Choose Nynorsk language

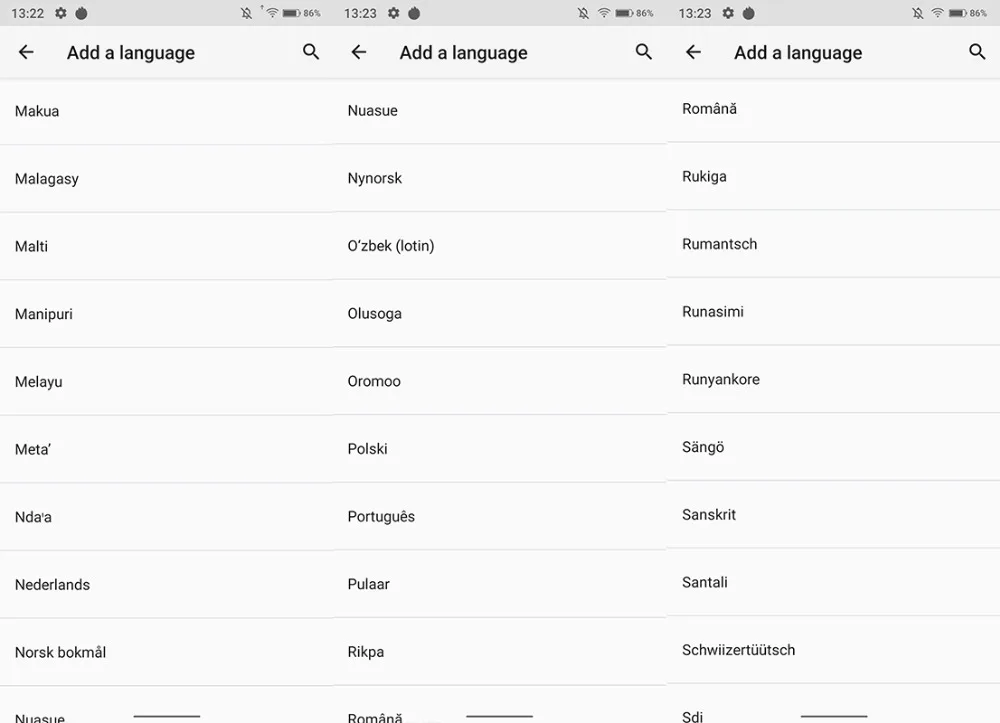coord(500,178)
